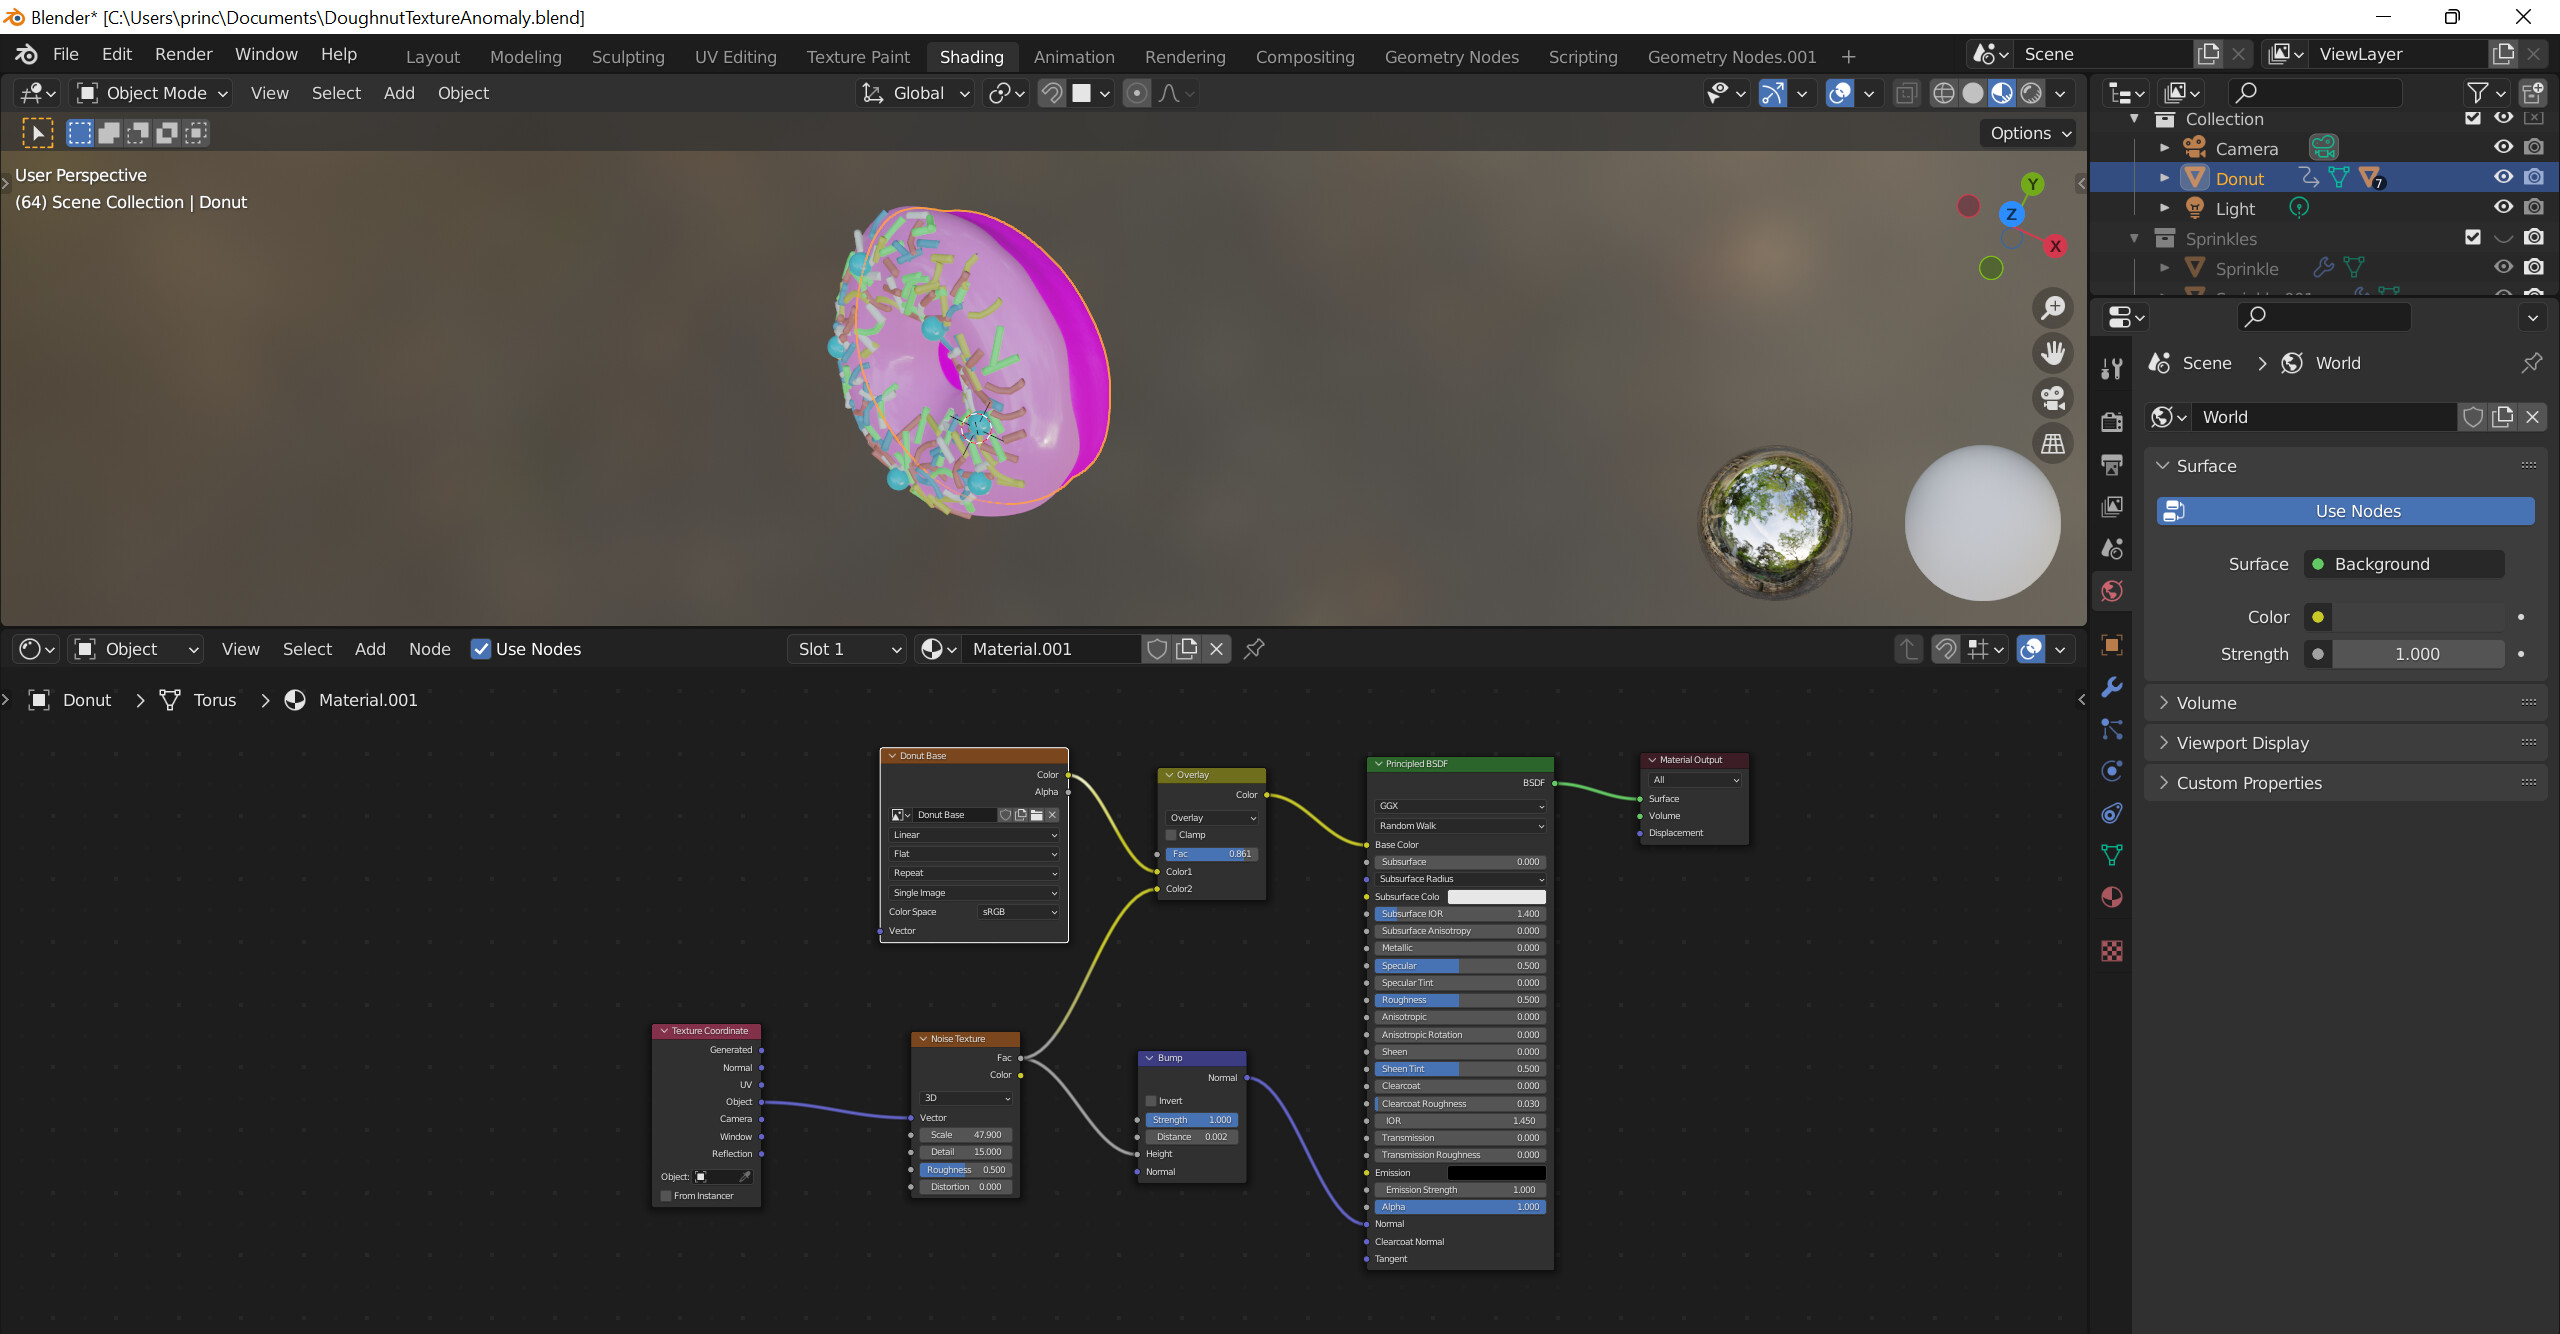
Task: Click the viewport zoom magnifier icon
Action: pos(2053,307)
